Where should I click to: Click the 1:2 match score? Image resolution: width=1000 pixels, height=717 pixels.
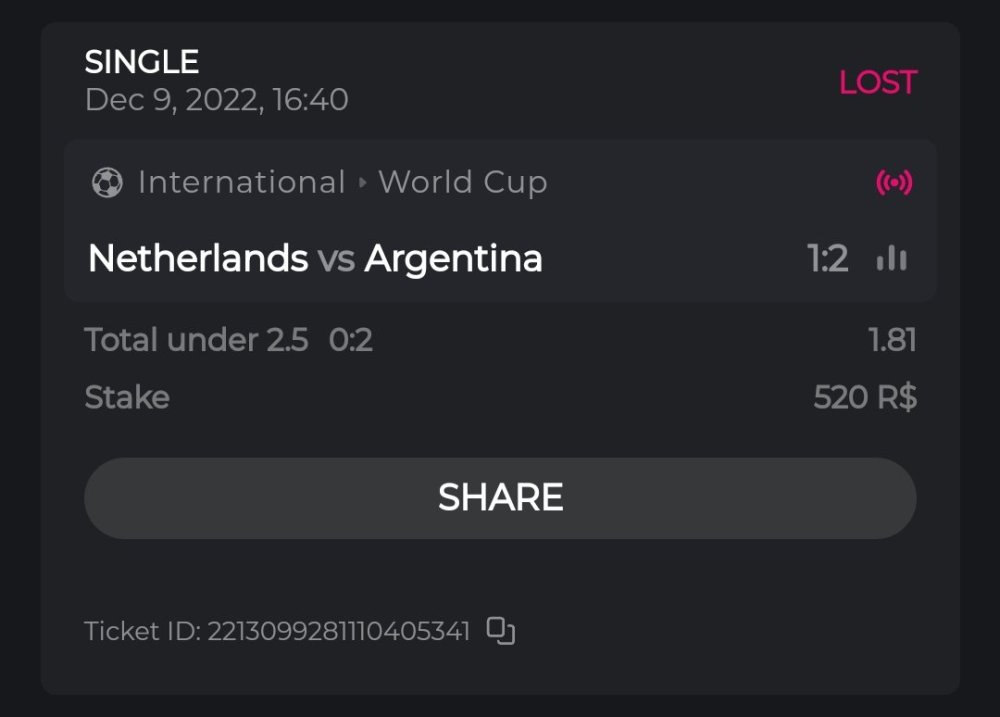pos(828,259)
